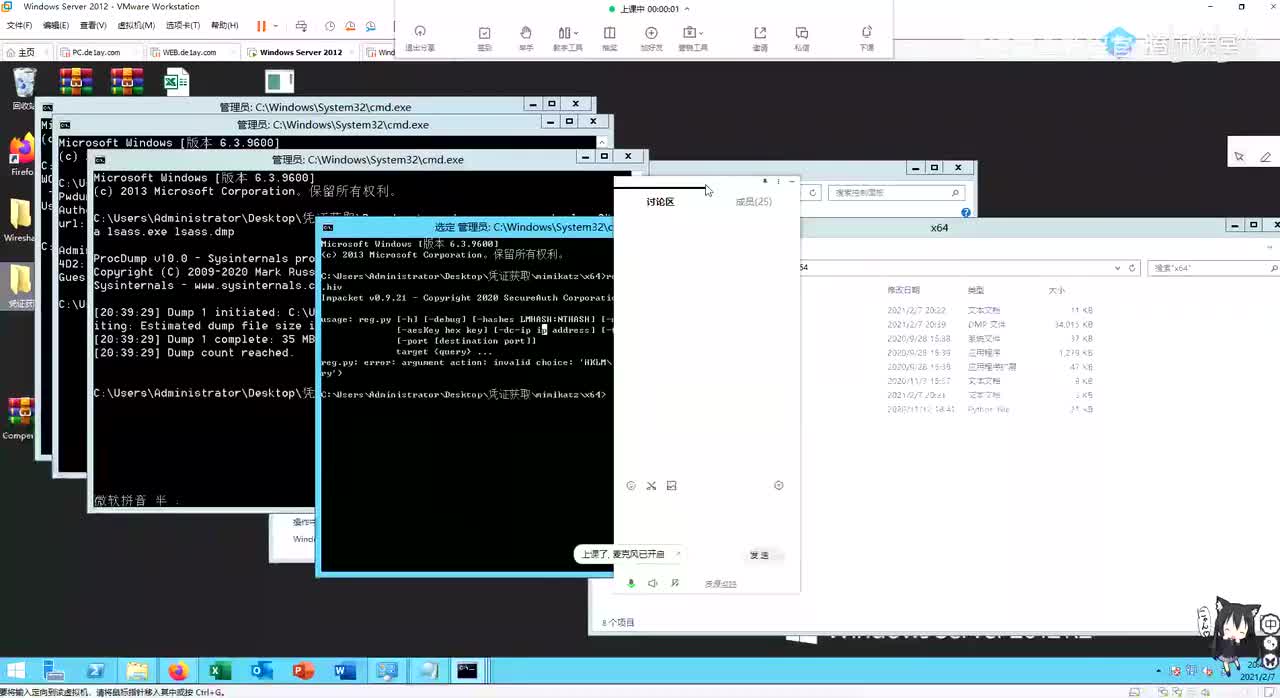
Task: Click the snapshot manager icon
Action: point(372,26)
